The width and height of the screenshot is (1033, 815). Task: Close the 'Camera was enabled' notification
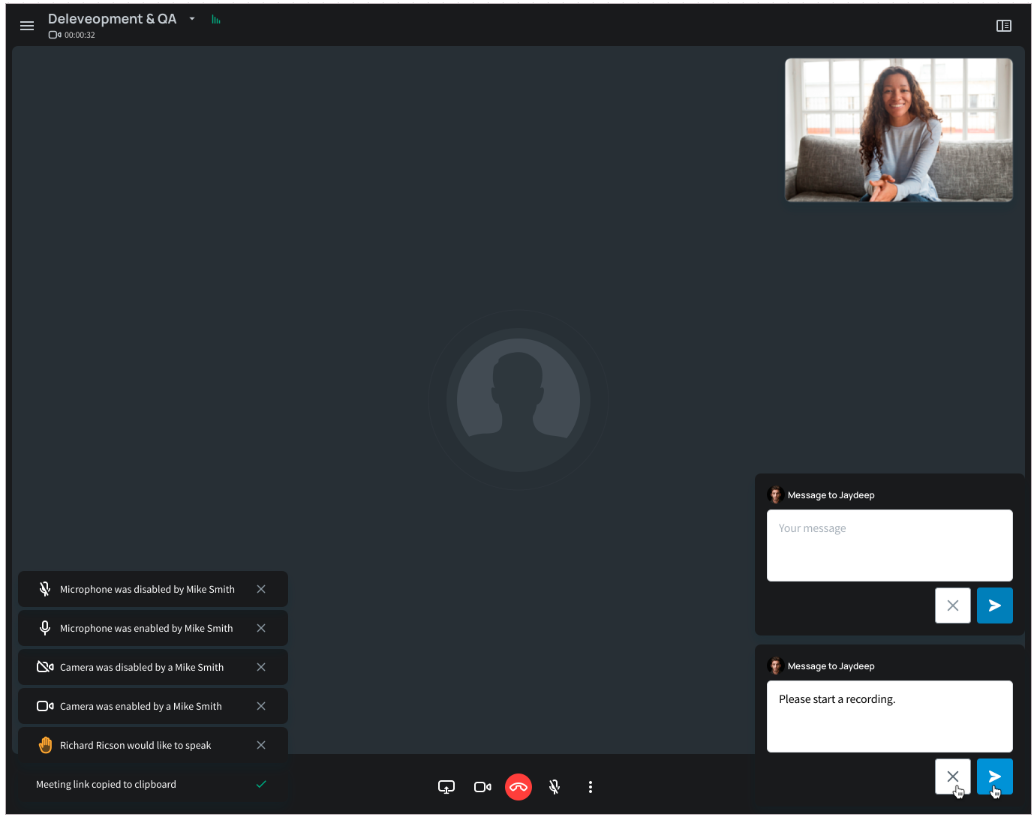(261, 706)
